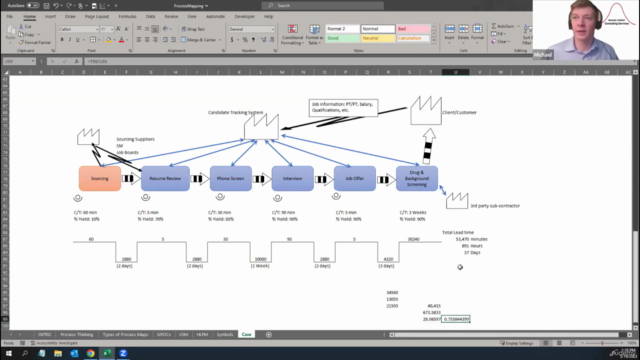Click the Search box in title bar
Screen dimensions: 640x360
322,6
